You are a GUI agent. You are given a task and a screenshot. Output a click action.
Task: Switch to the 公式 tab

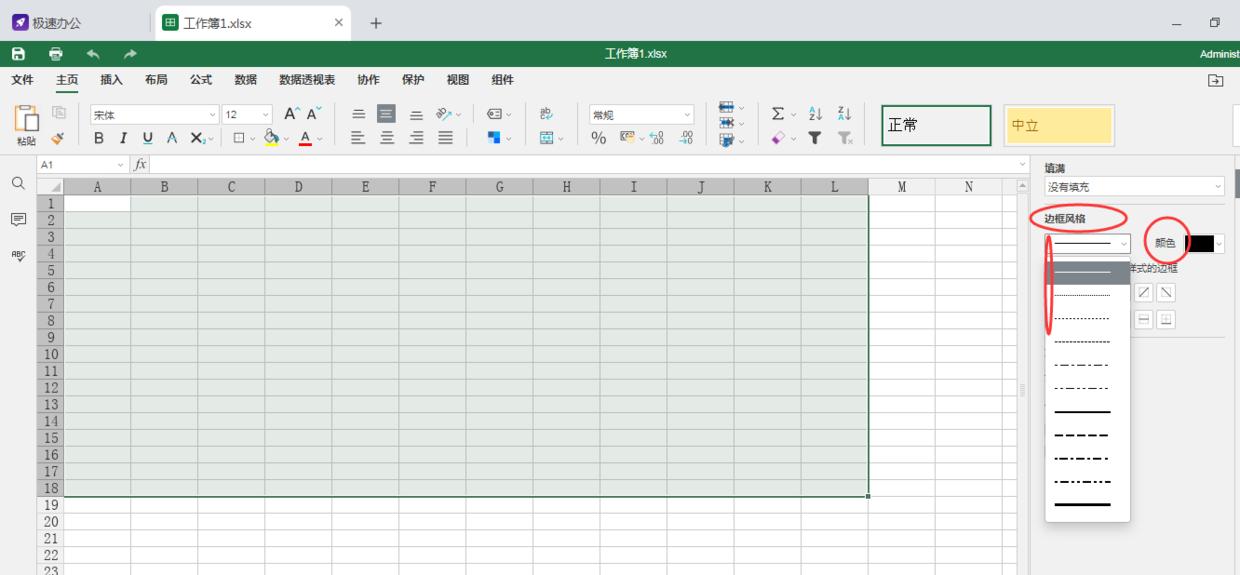click(201, 80)
